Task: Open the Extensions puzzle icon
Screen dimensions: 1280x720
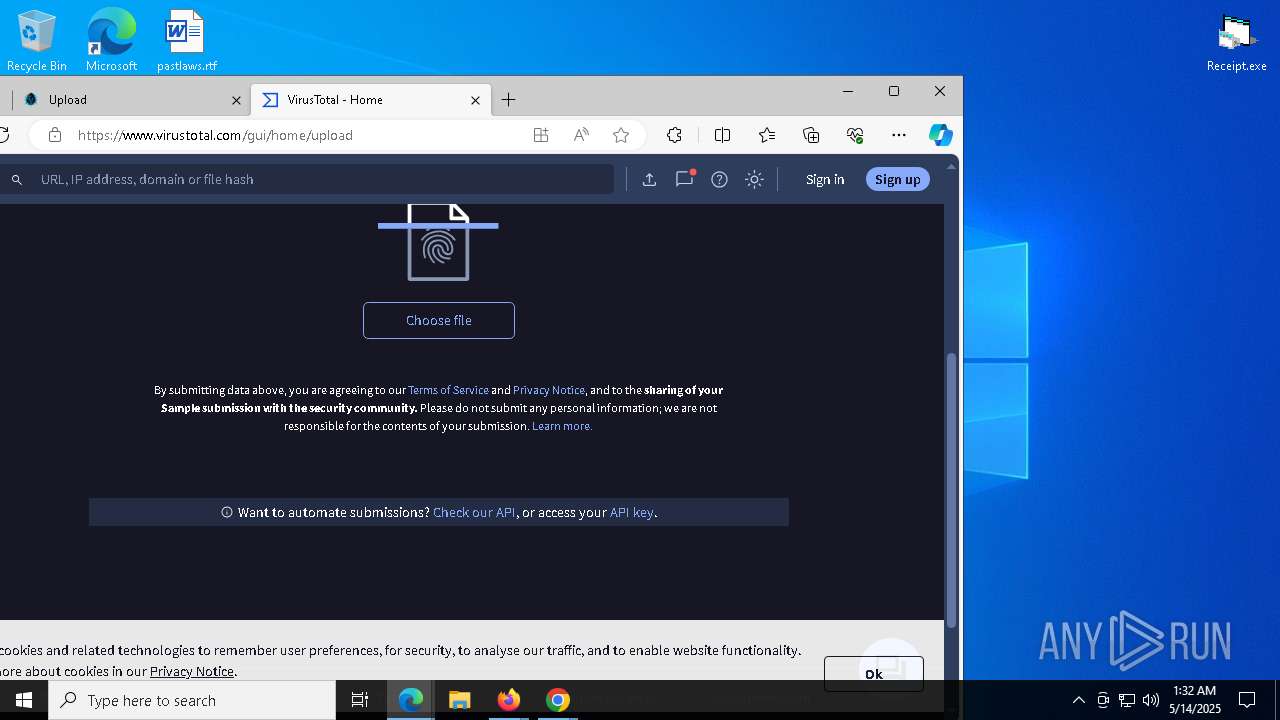Action: click(674, 135)
